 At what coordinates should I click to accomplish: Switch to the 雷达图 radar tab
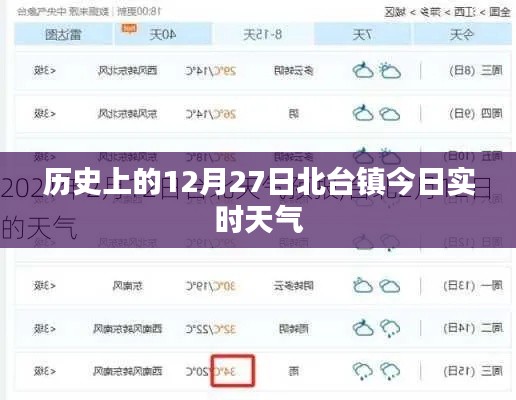(x=63, y=34)
